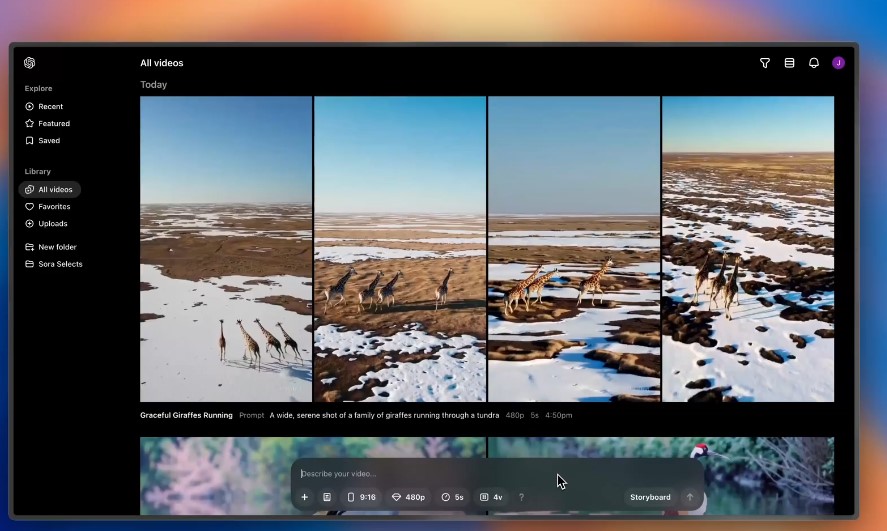Click the New folder plus-folder icon
This screenshot has width=887, height=531.
click(x=29, y=247)
